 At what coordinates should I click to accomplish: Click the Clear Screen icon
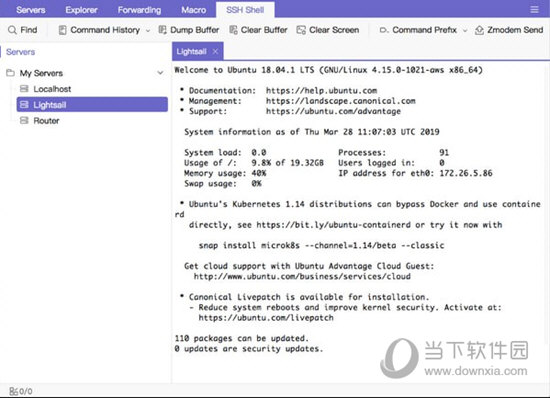[301, 30]
